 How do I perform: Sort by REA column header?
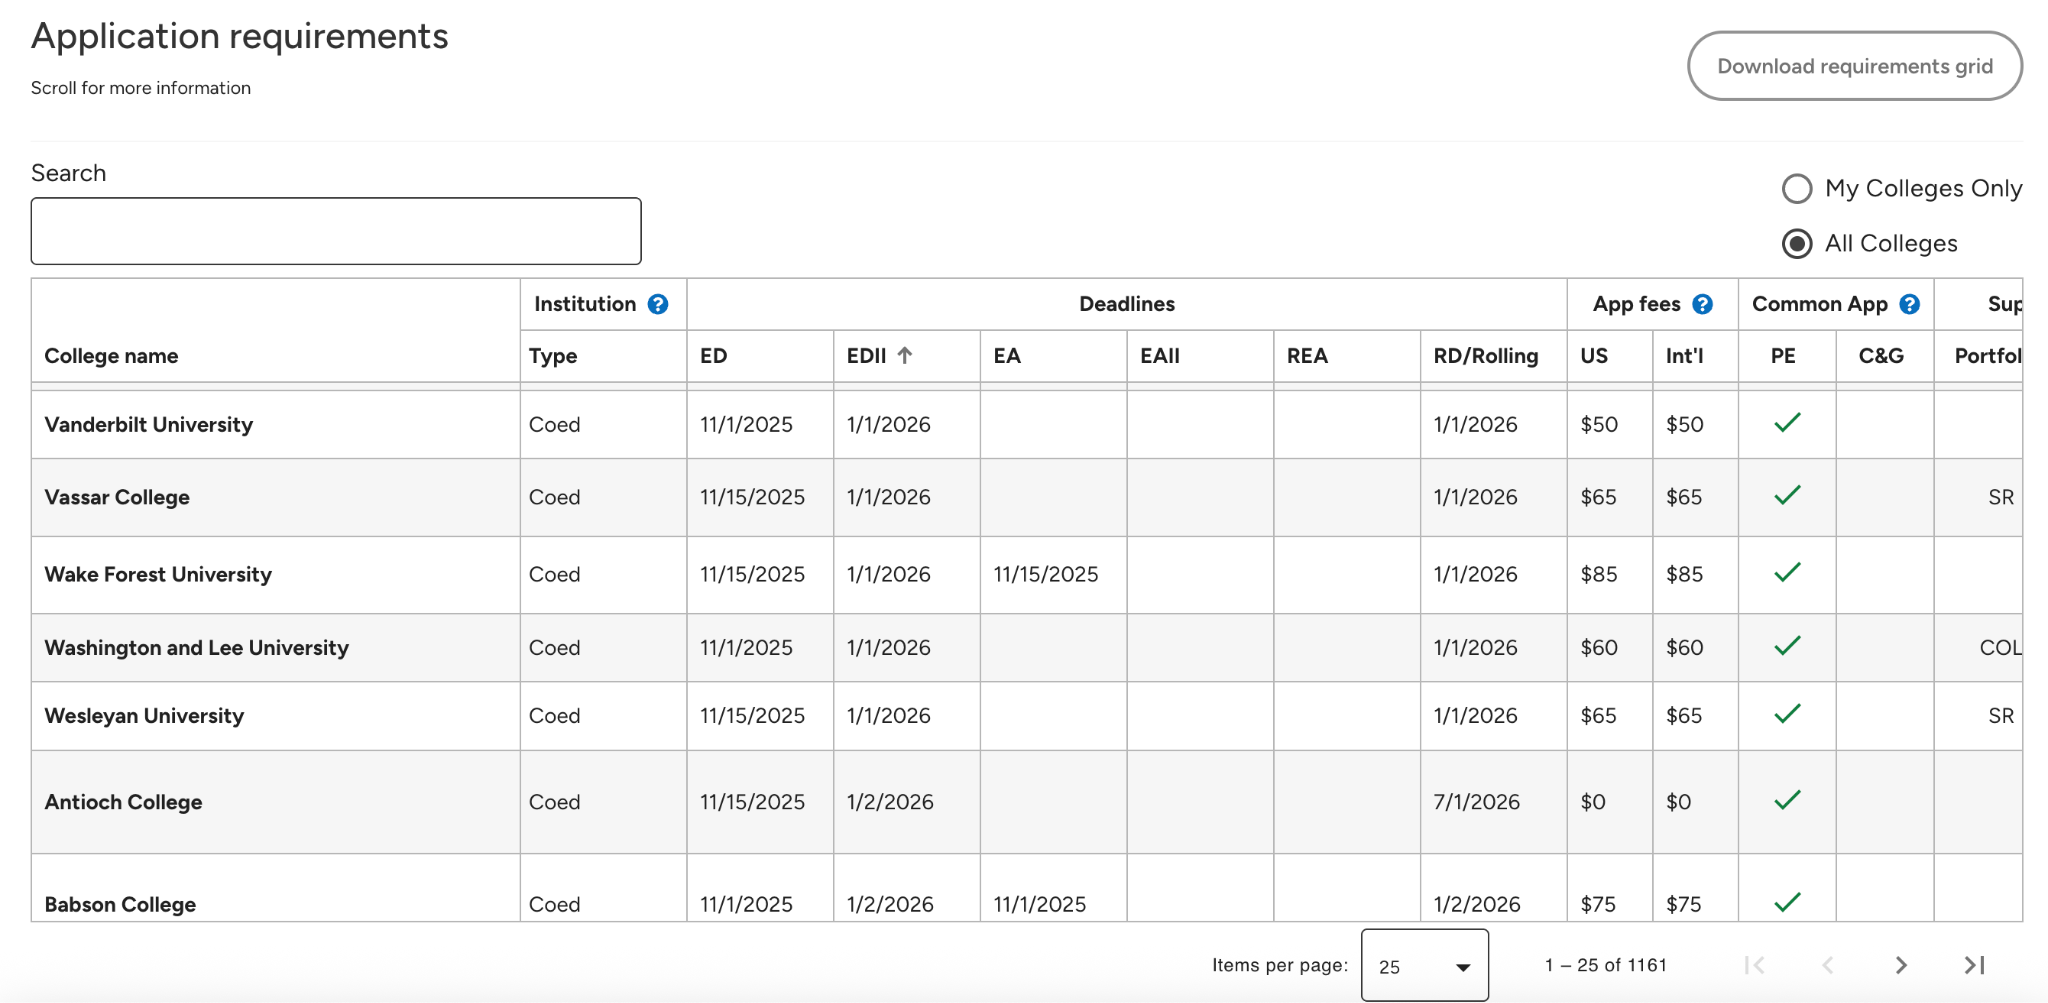(x=1307, y=356)
